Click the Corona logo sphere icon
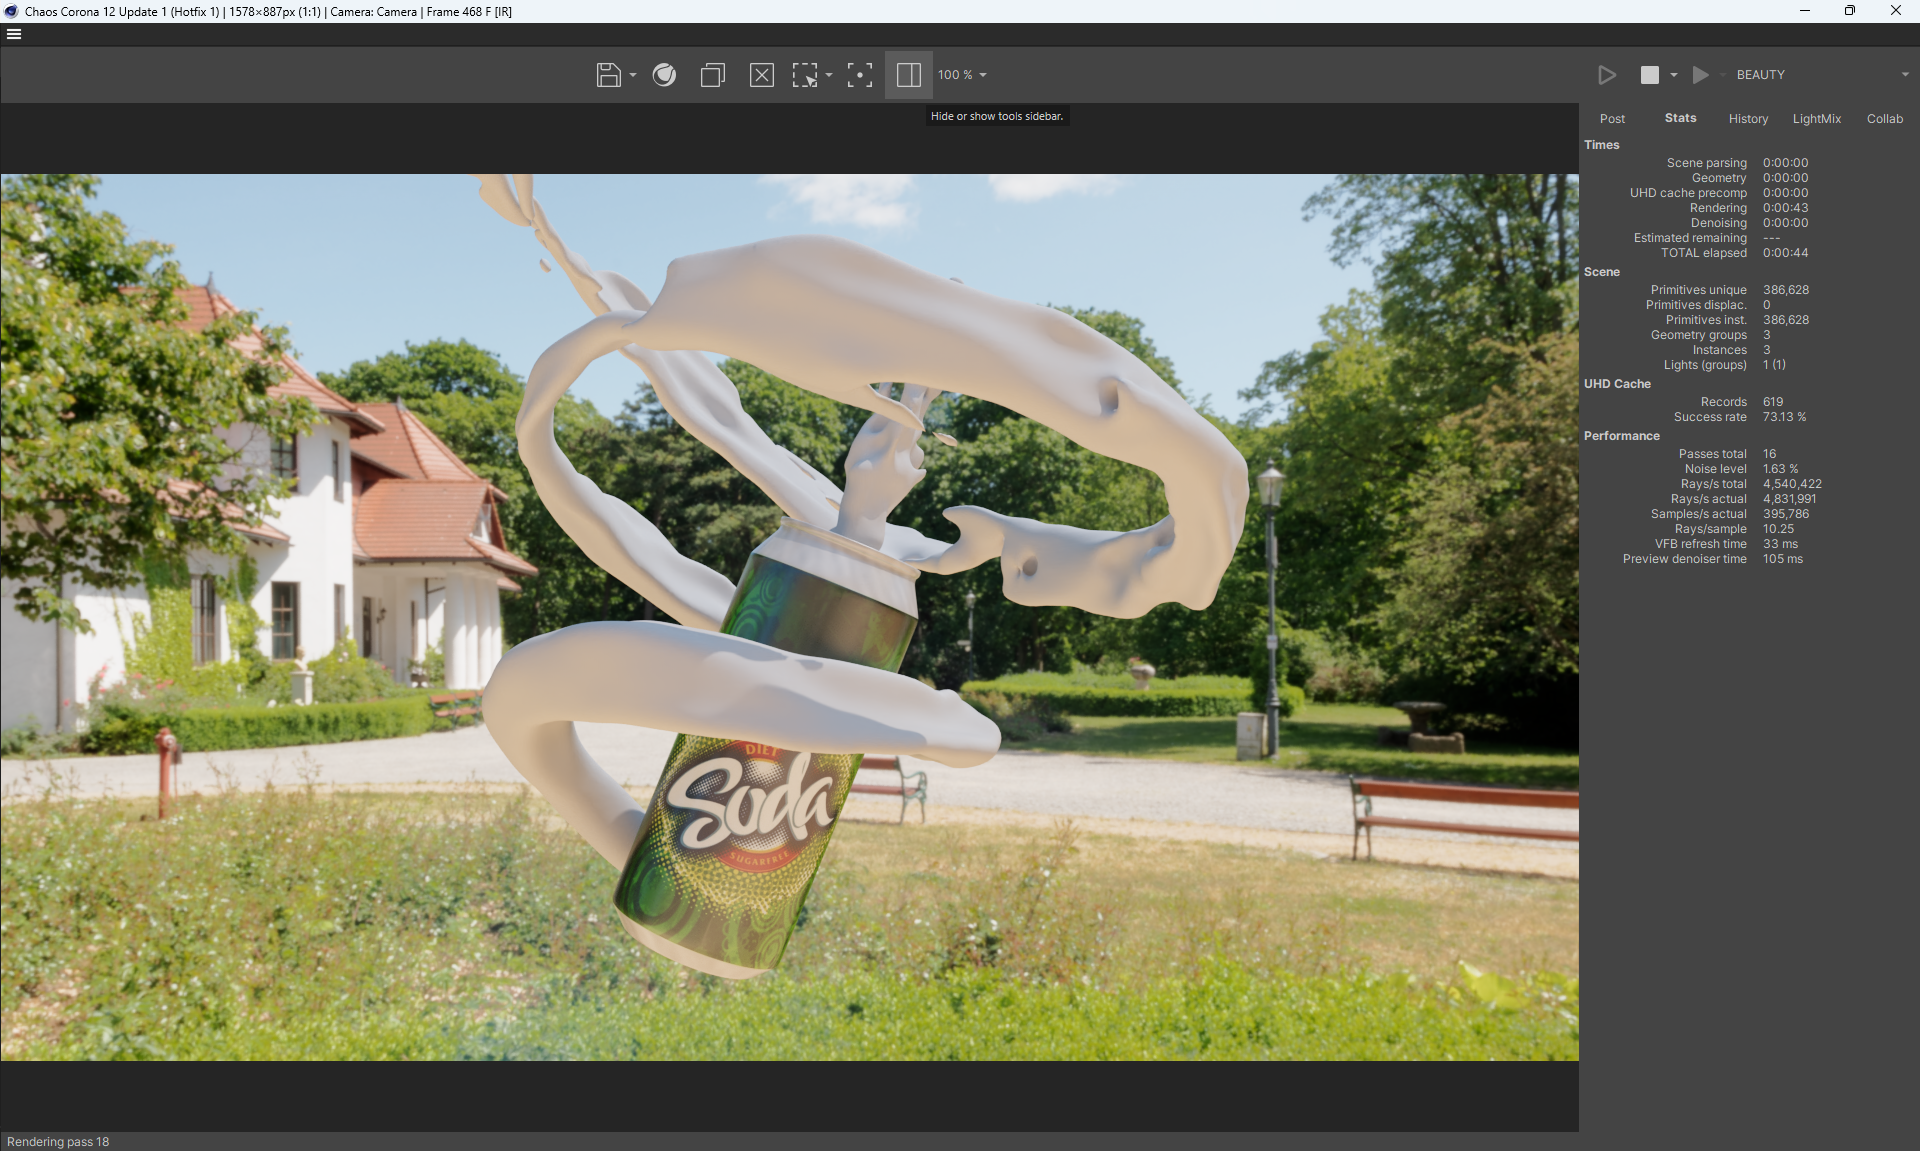Image resolution: width=1920 pixels, height=1151 pixels. pos(664,75)
